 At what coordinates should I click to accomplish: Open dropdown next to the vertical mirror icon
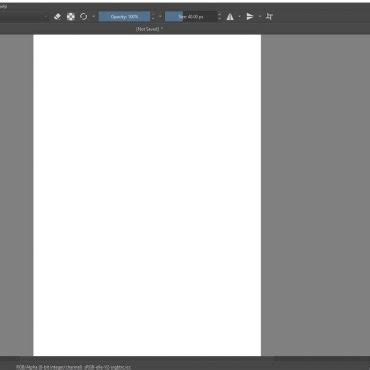coord(260,16)
